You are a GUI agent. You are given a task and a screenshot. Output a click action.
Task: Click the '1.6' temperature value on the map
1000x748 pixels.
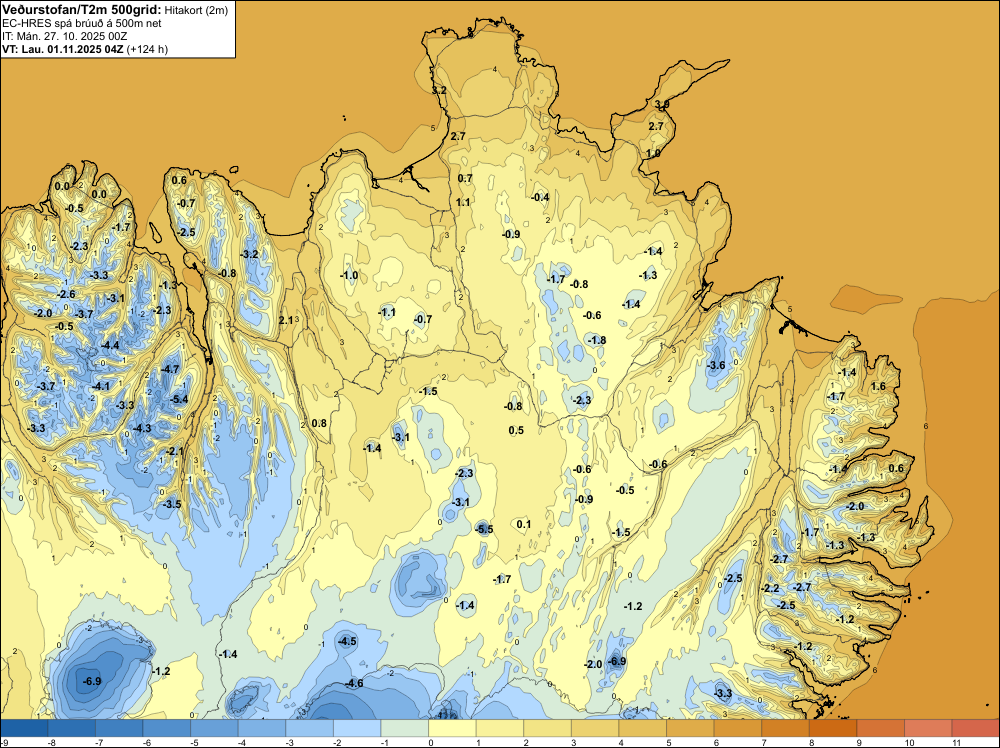878,386
